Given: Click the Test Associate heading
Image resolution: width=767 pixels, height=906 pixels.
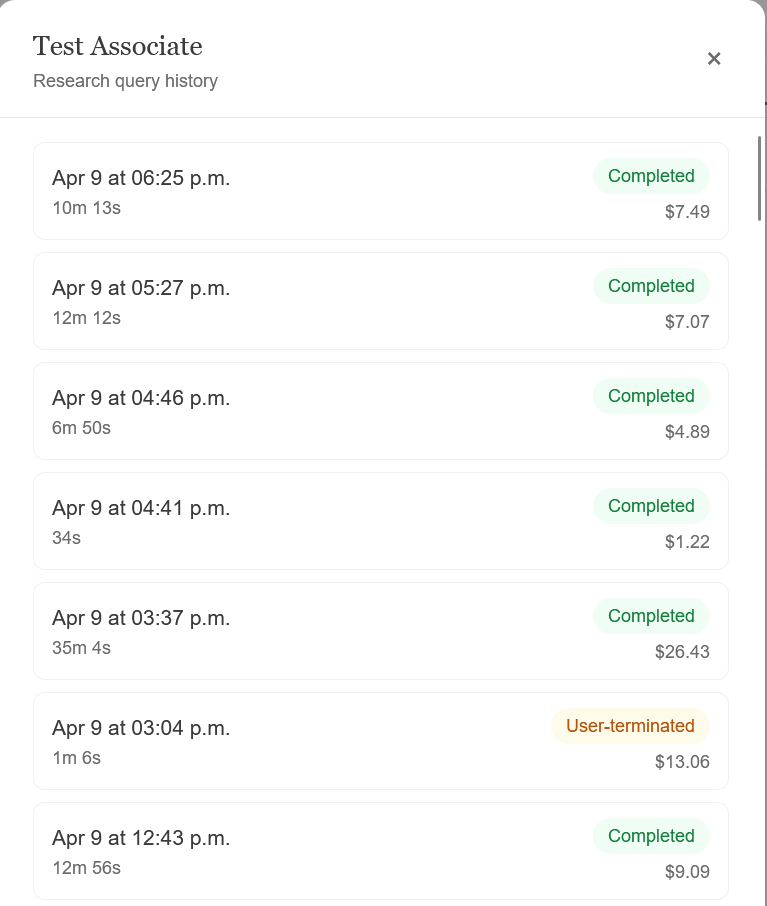Looking at the screenshot, I should (x=117, y=46).
